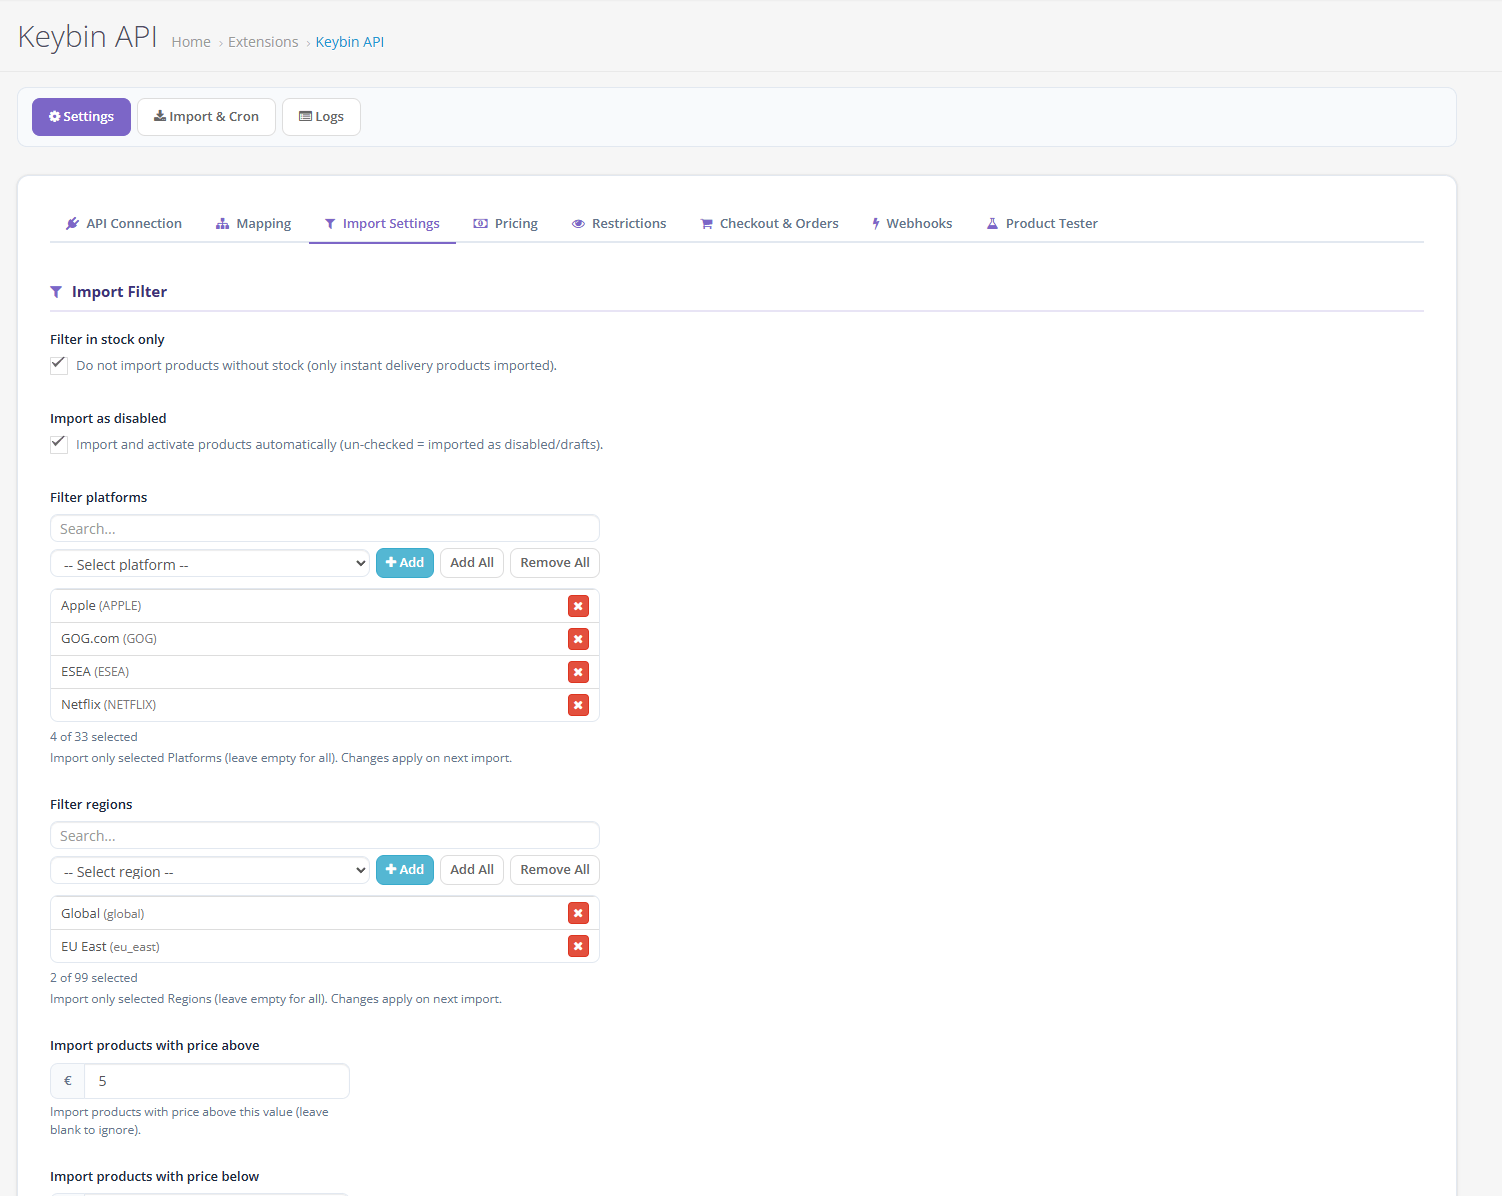Delete ESEA from selected platforms
The height and width of the screenshot is (1196, 1502).
[x=578, y=672]
